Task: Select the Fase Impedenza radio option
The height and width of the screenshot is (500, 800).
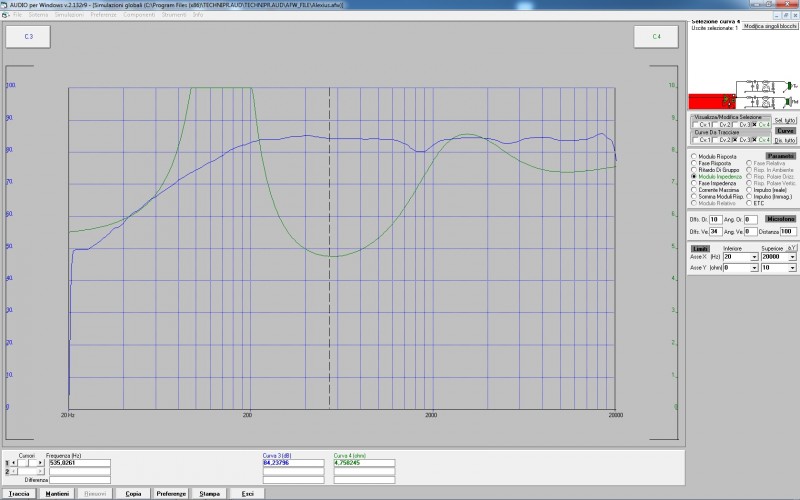Action: [713, 183]
